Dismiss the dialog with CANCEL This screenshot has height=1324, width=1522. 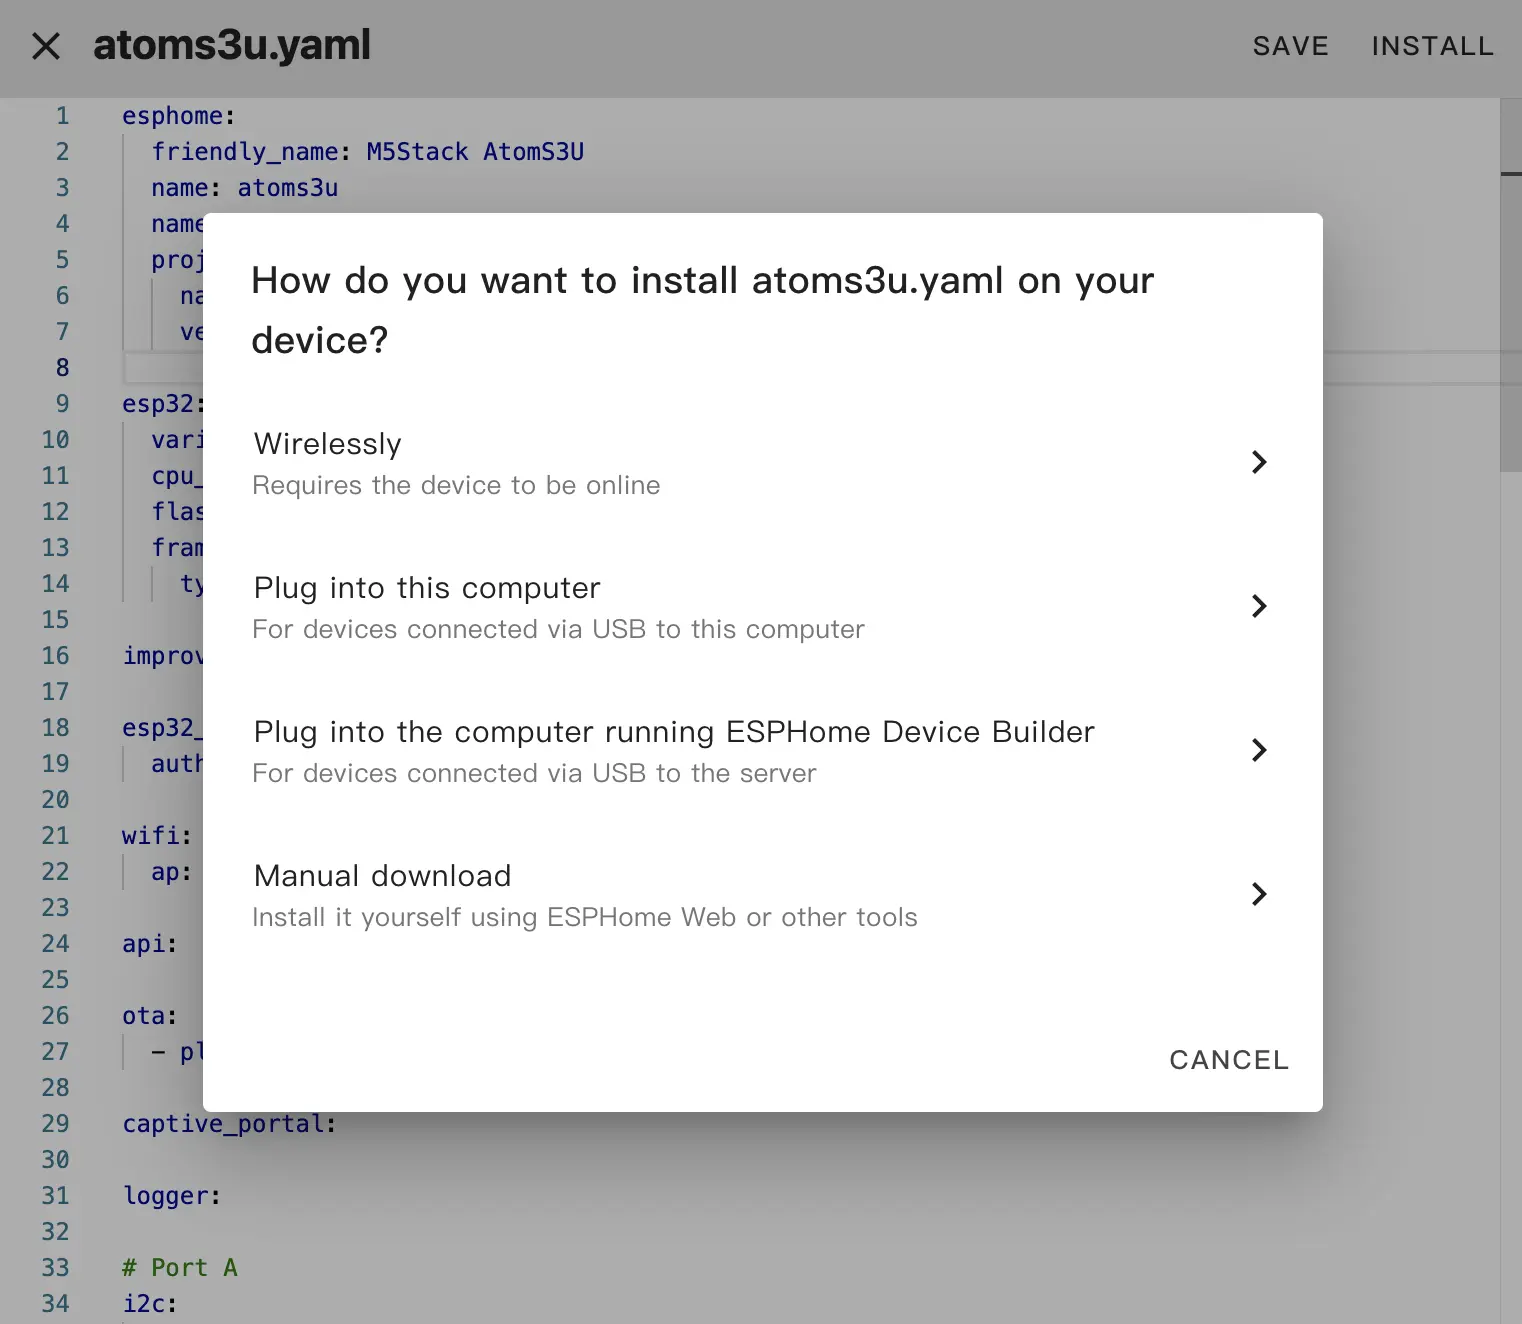click(x=1228, y=1060)
